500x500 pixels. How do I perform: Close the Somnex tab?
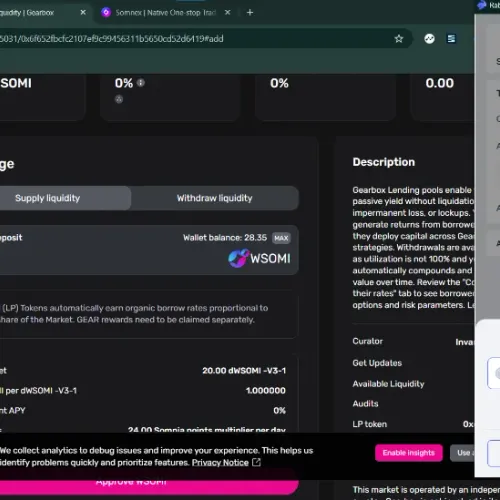click(x=228, y=13)
